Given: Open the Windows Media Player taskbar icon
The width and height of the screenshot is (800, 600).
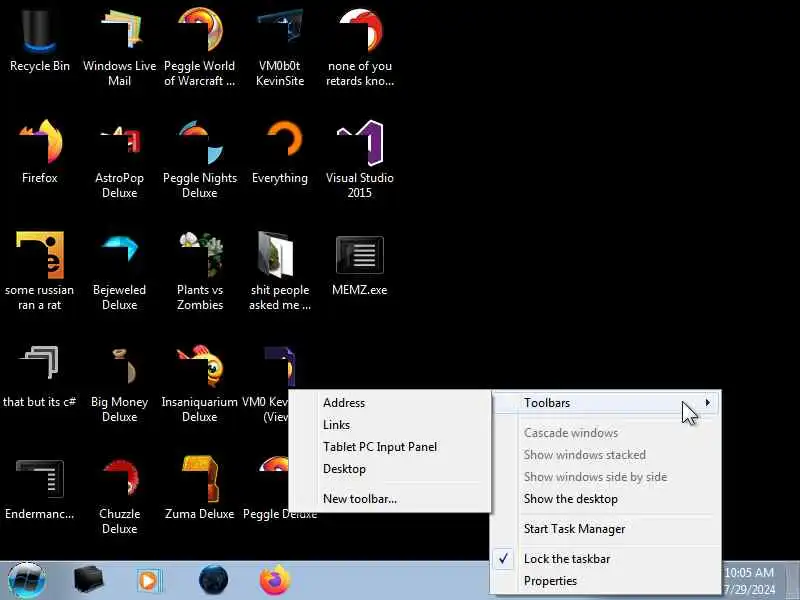Looking at the screenshot, I should point(149,581).
